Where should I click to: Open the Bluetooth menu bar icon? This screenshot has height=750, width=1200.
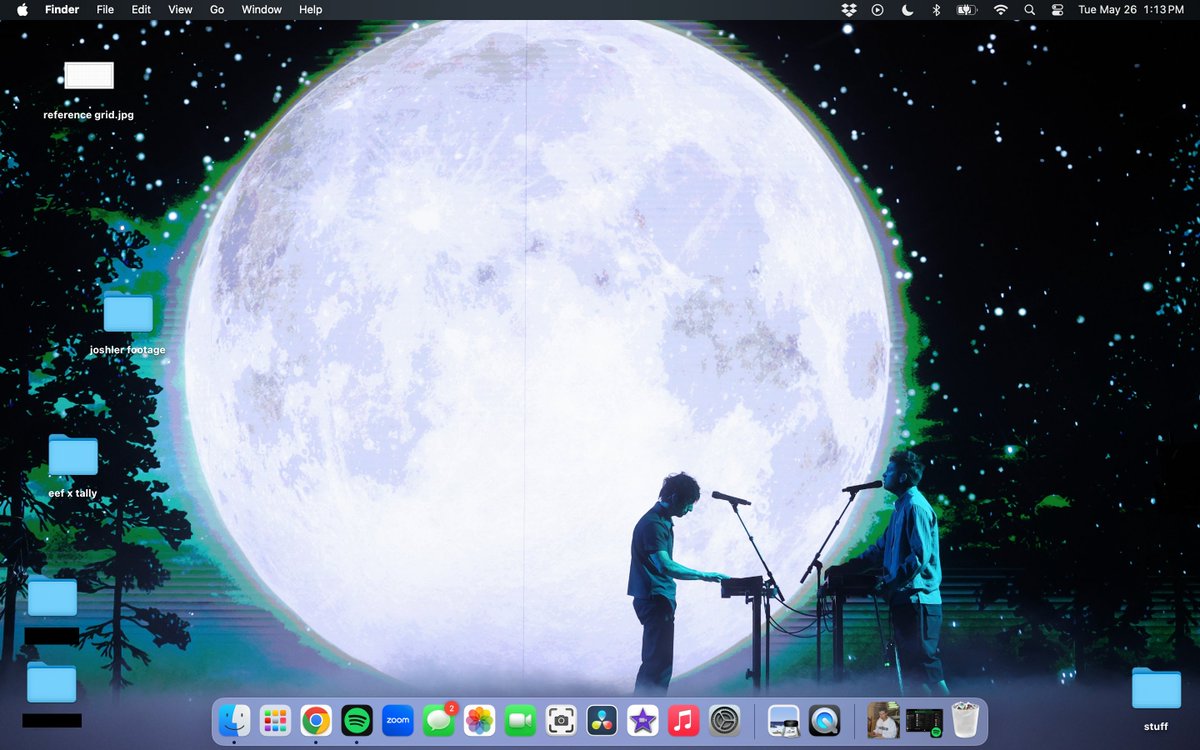[x=936, y=9]
